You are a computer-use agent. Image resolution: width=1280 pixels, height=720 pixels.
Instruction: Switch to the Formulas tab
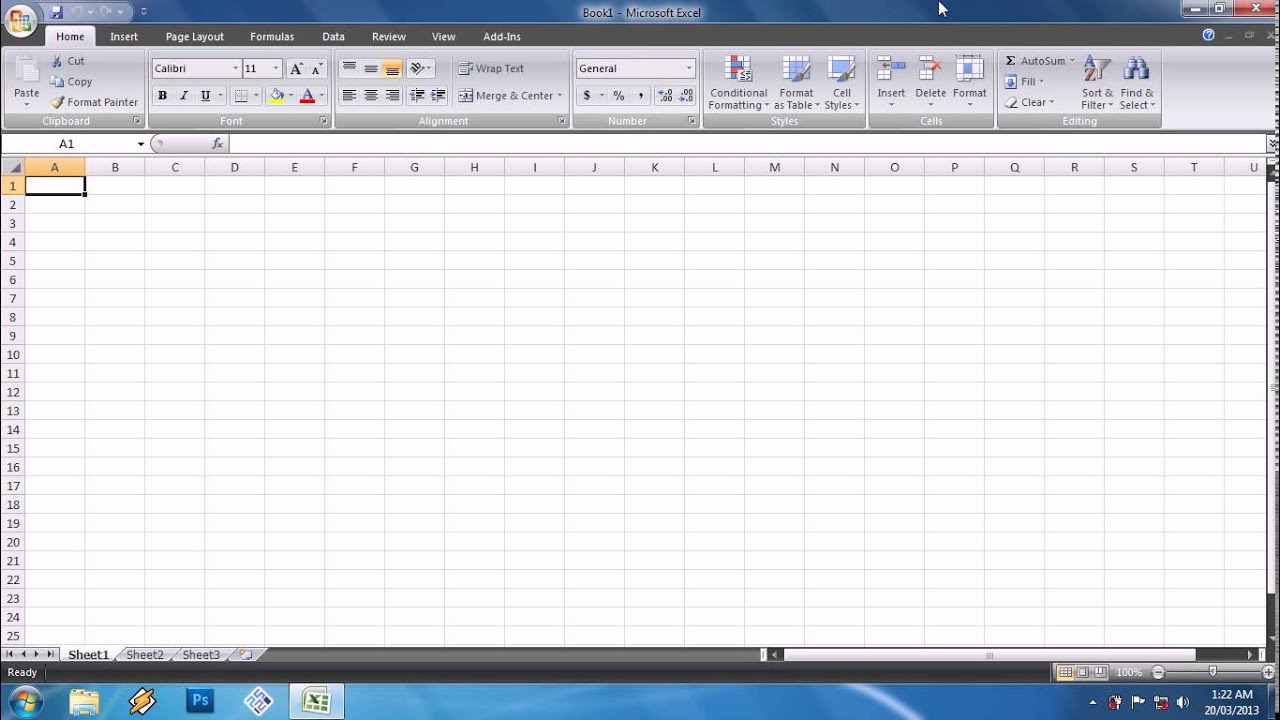coord(272,36)
